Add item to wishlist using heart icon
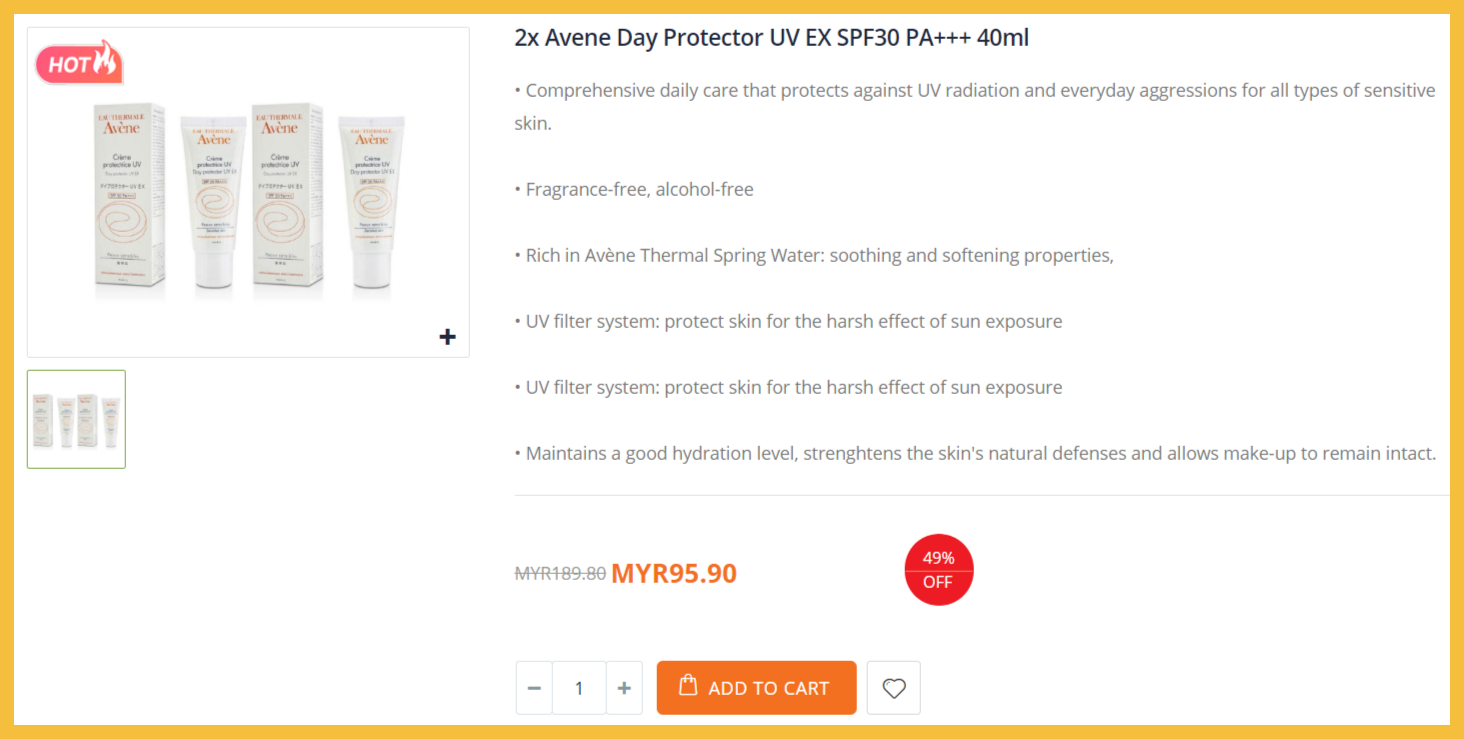 click(894, 688)
